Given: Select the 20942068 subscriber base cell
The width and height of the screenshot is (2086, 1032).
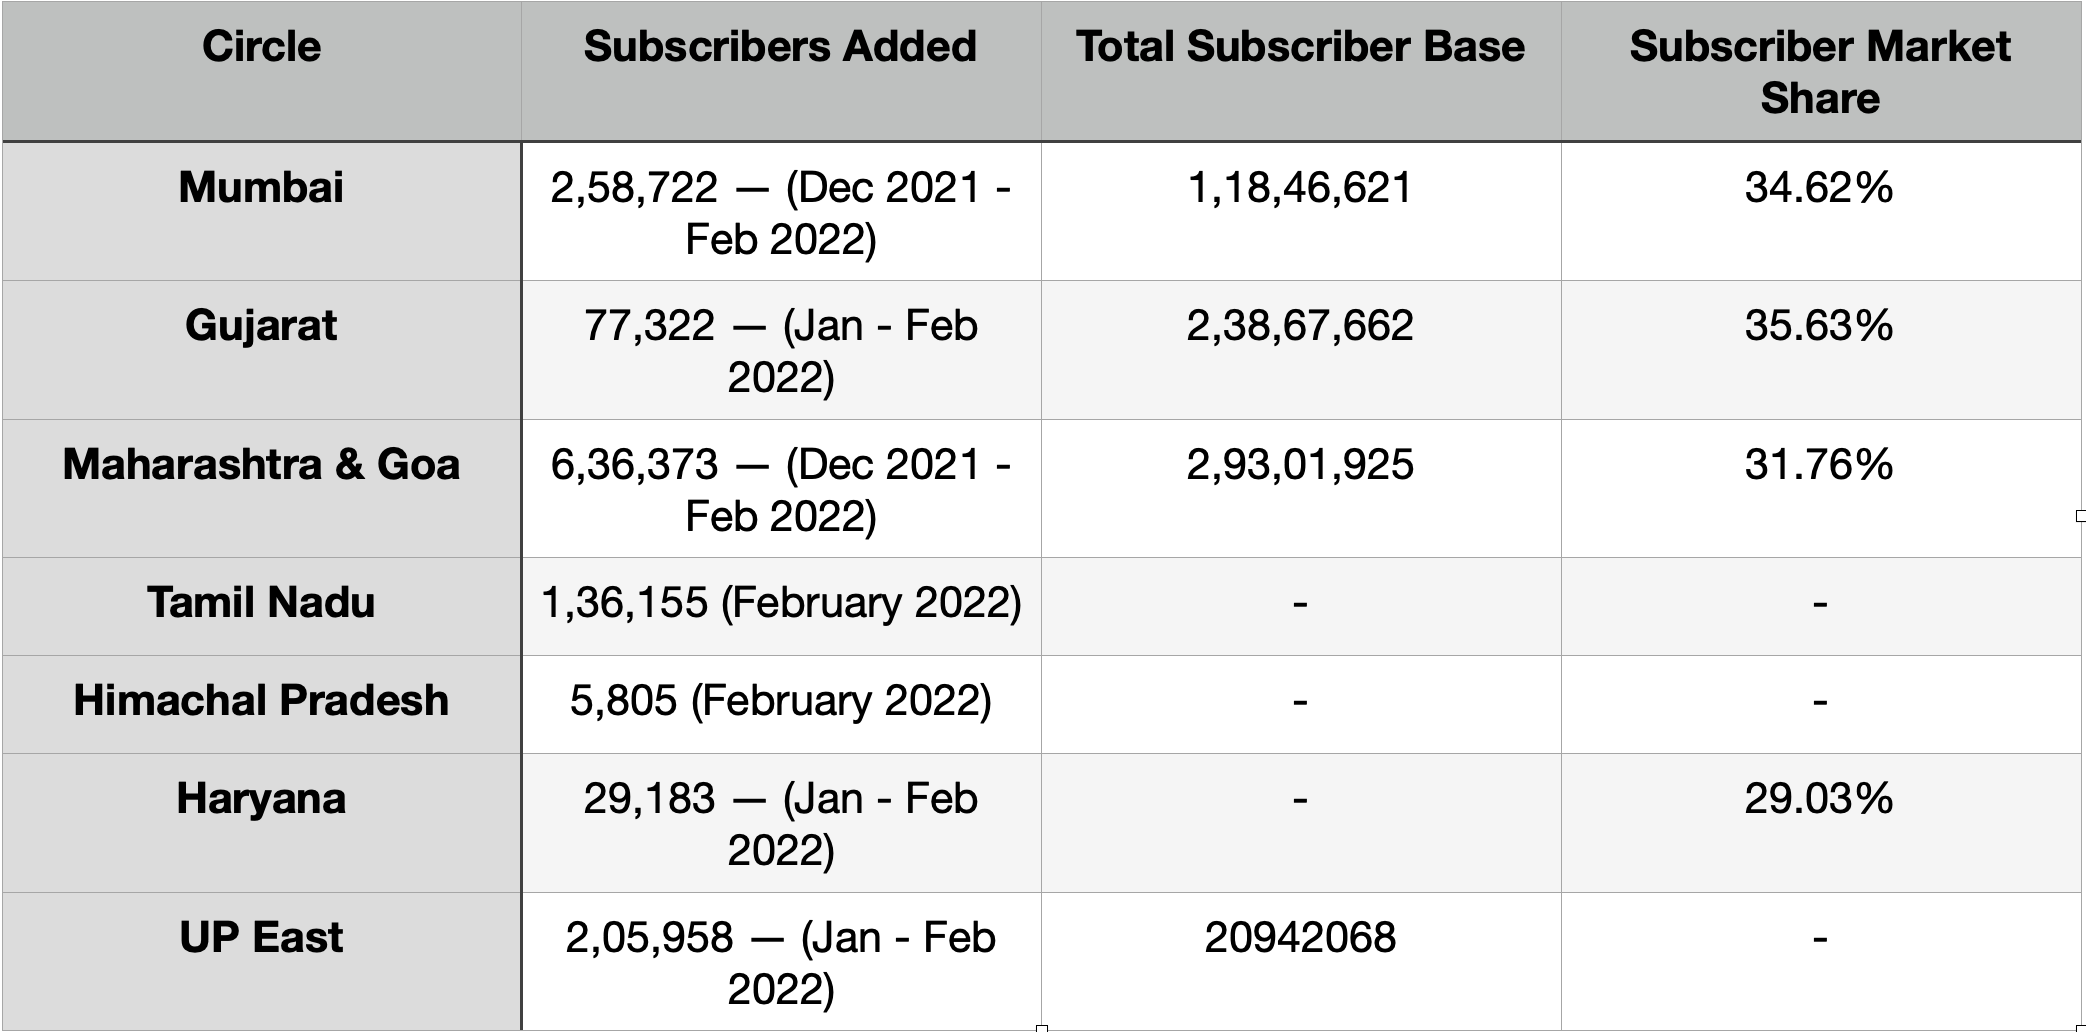Looking at the screenshot, I should 1301,961.
